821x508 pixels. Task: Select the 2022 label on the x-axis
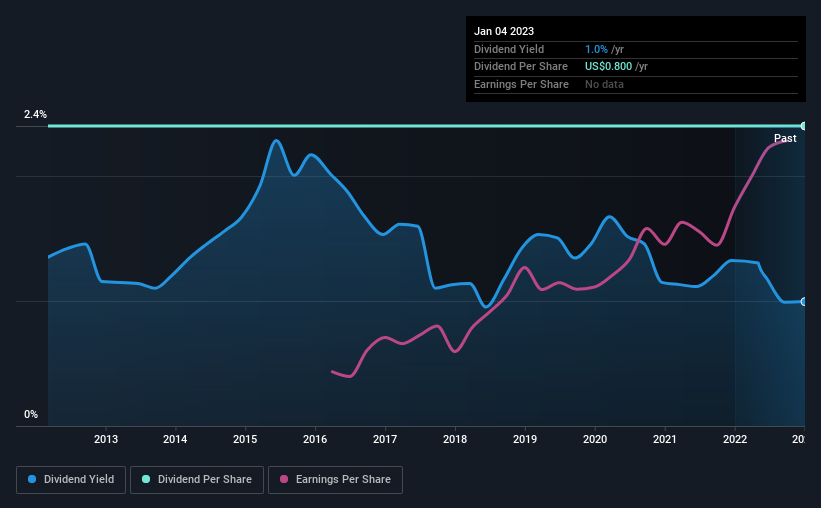tap(735, 439)
